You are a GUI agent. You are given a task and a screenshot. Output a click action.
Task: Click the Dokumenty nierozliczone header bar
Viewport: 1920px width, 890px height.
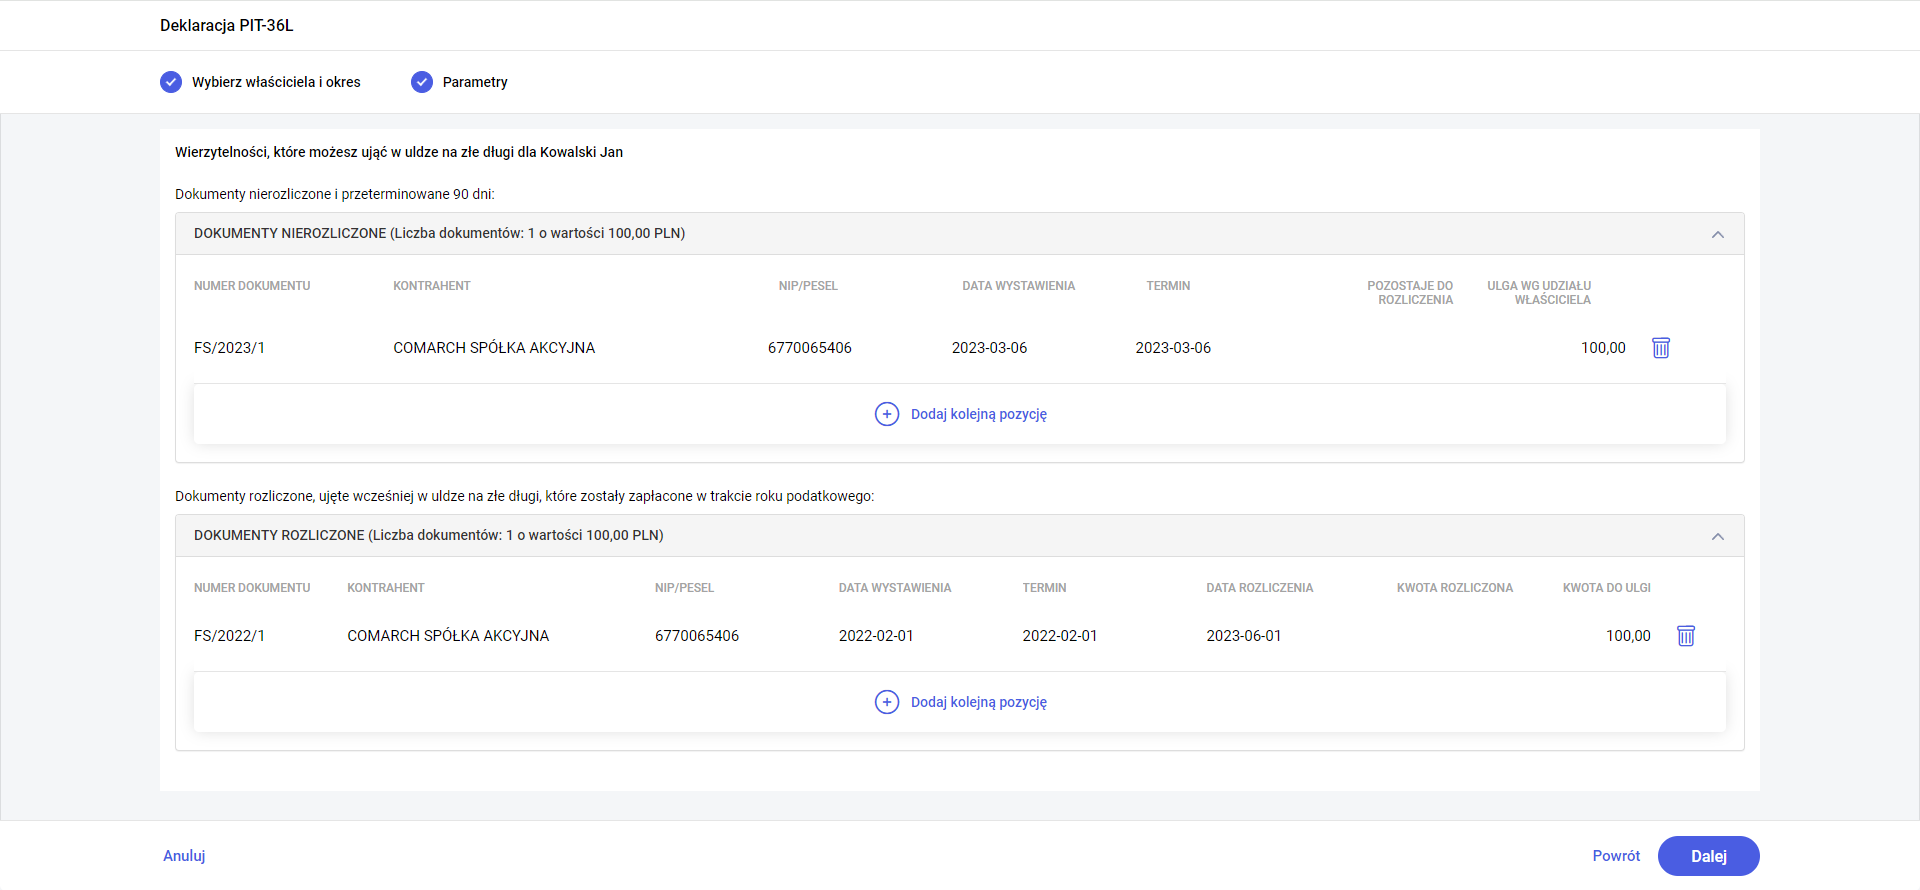[x=900, y=234]
